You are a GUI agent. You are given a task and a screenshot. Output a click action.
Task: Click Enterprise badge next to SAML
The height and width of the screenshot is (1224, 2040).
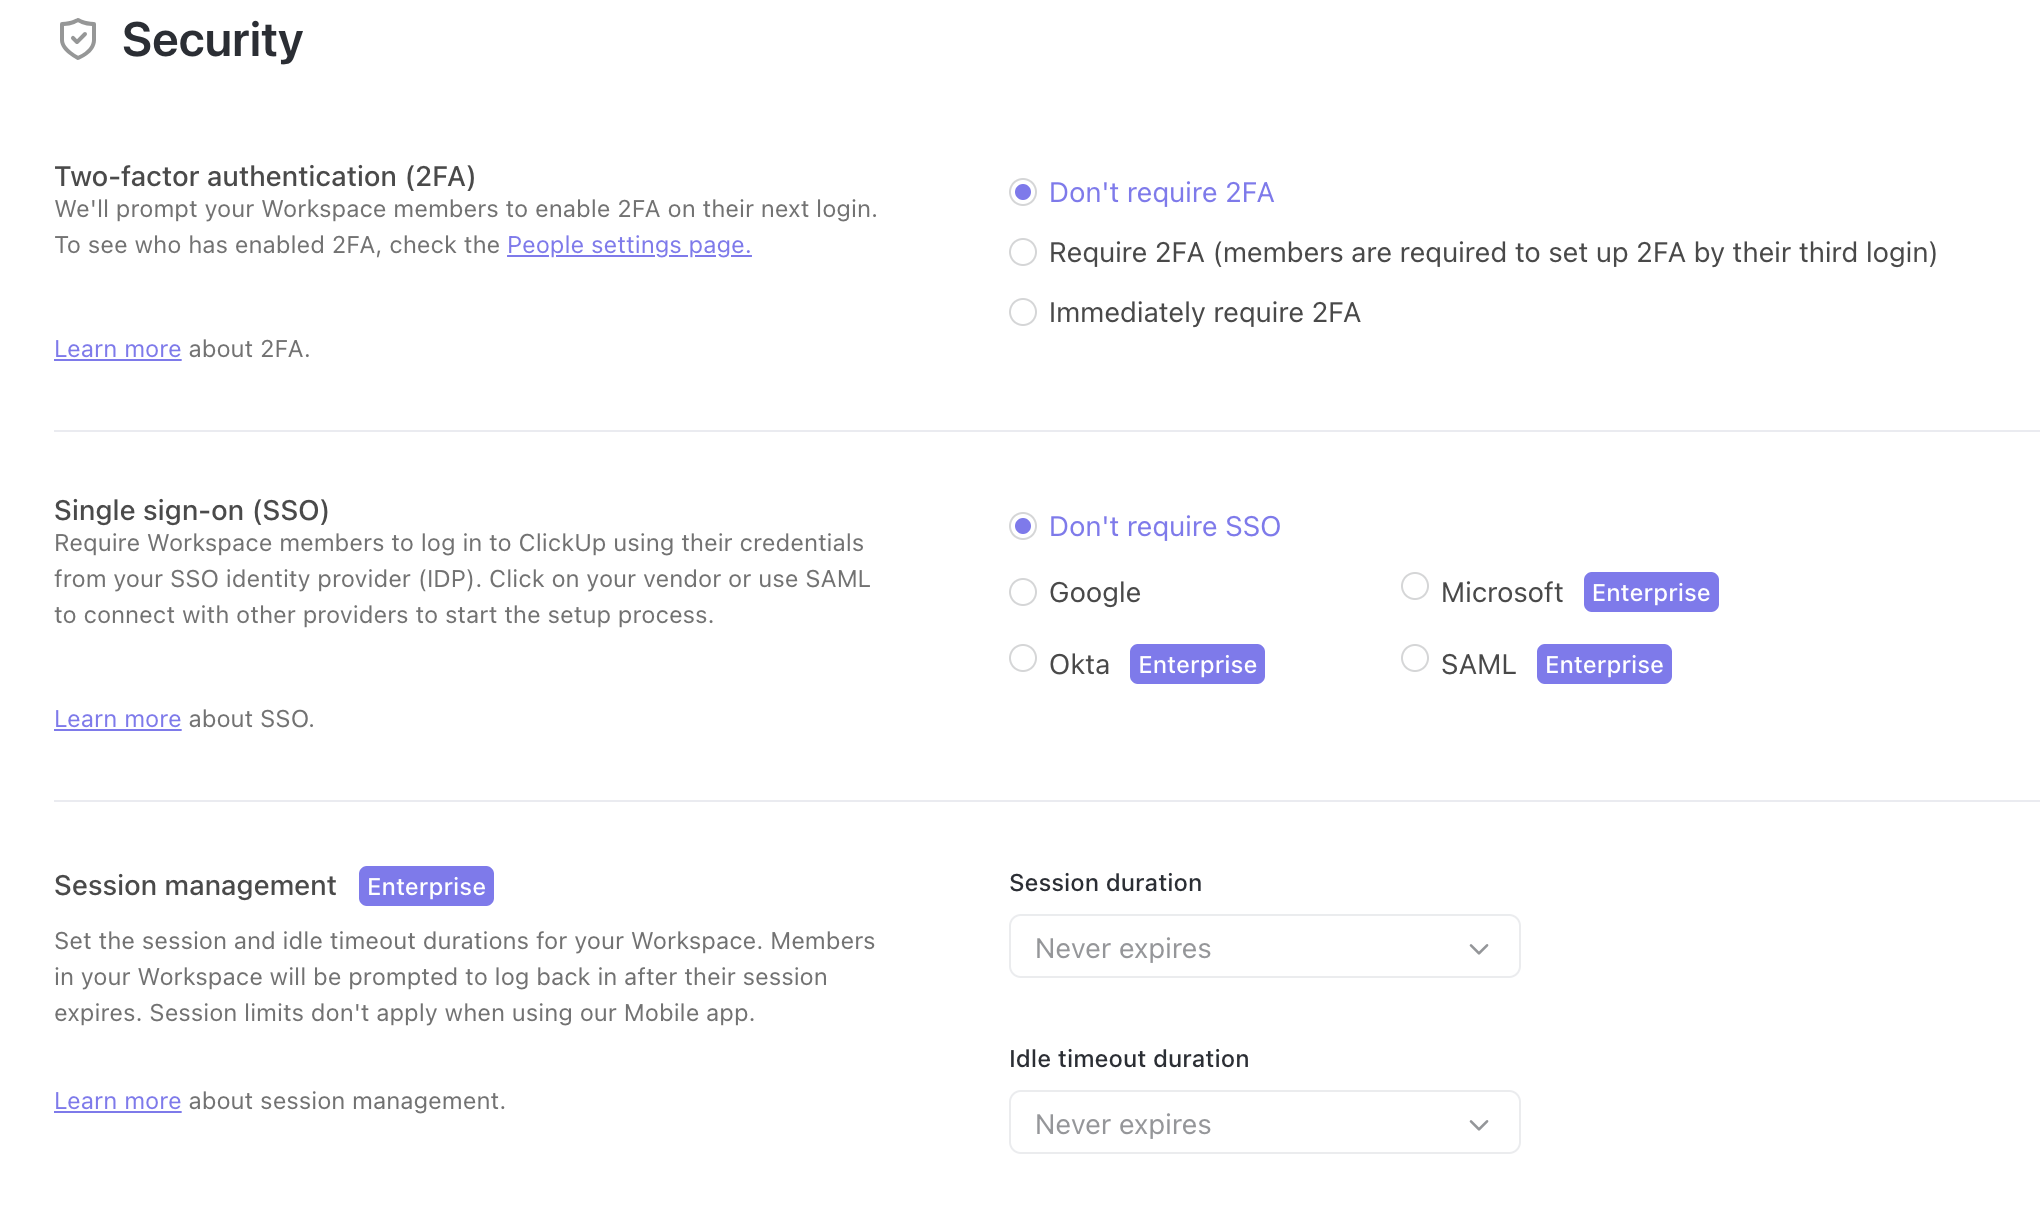[x=1603, y=664]
